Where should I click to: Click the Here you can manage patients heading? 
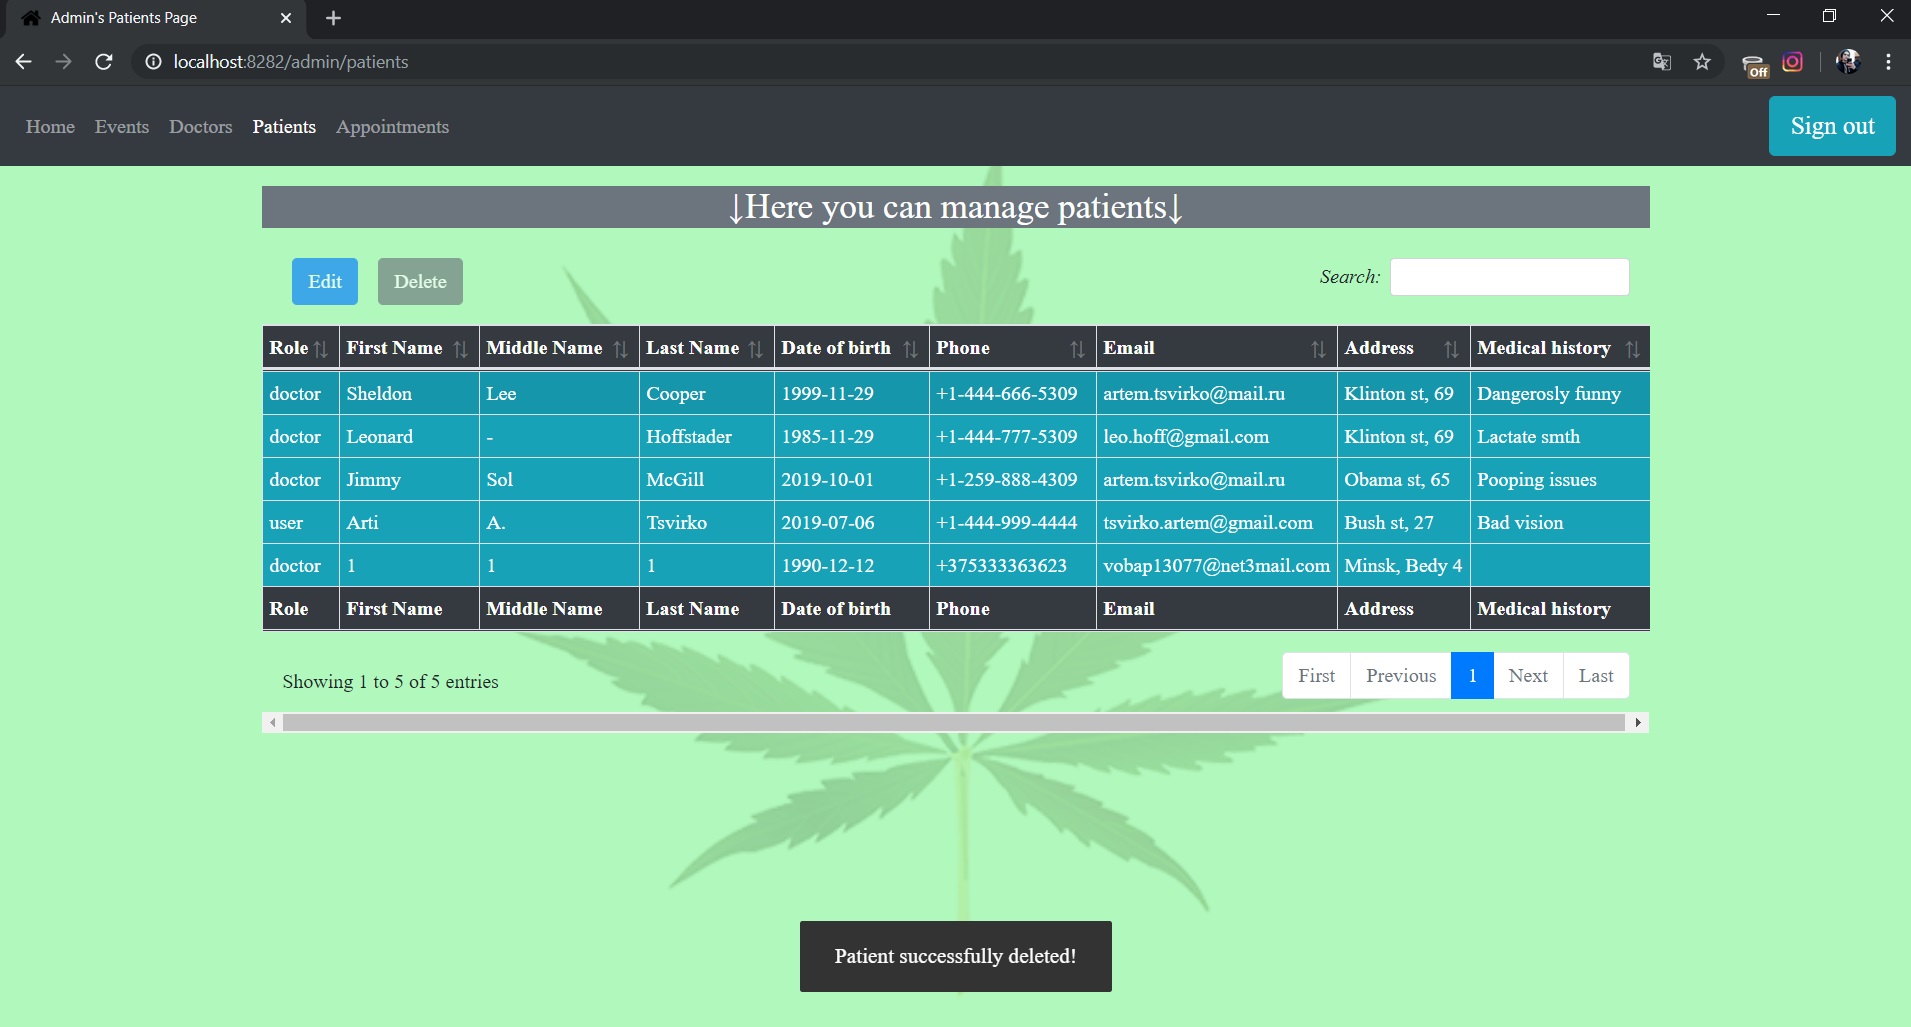click(x=956, y=207)
